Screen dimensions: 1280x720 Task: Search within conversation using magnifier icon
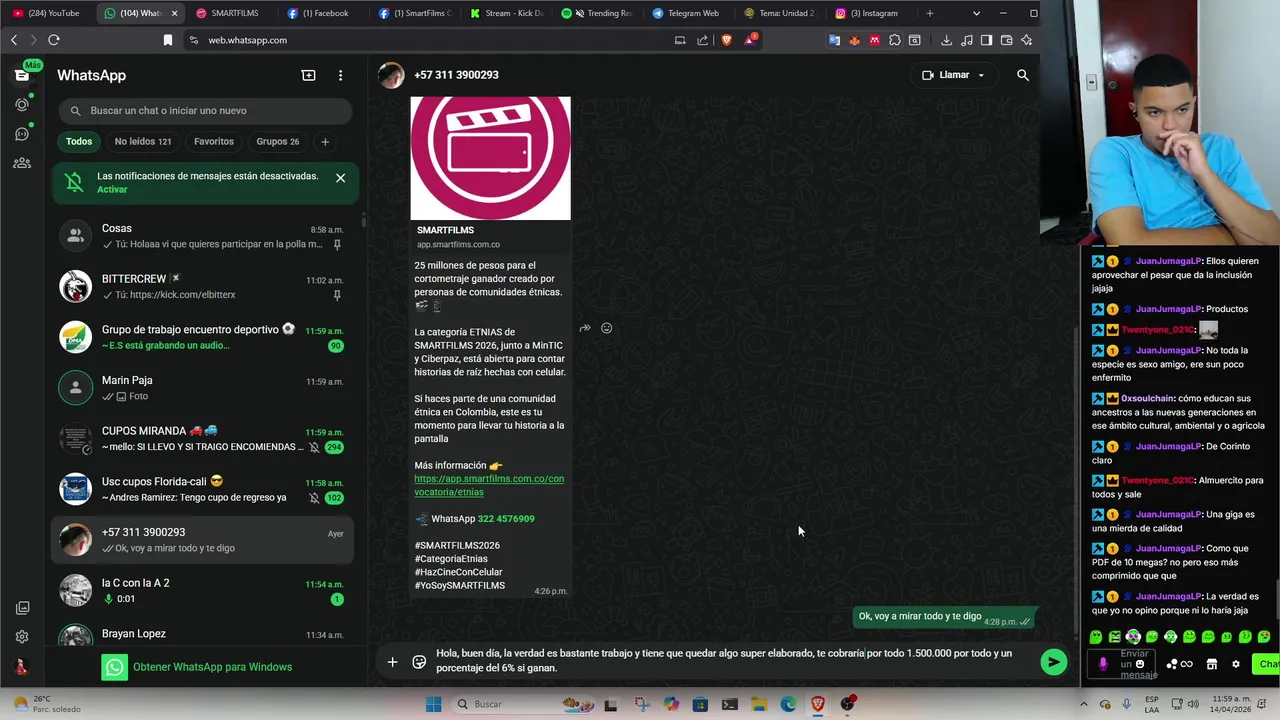tap(1022, 75)
